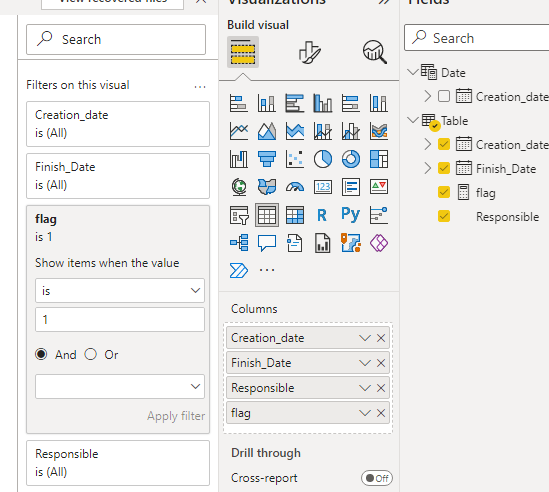Select the Donut chart visual

point(351,159)
